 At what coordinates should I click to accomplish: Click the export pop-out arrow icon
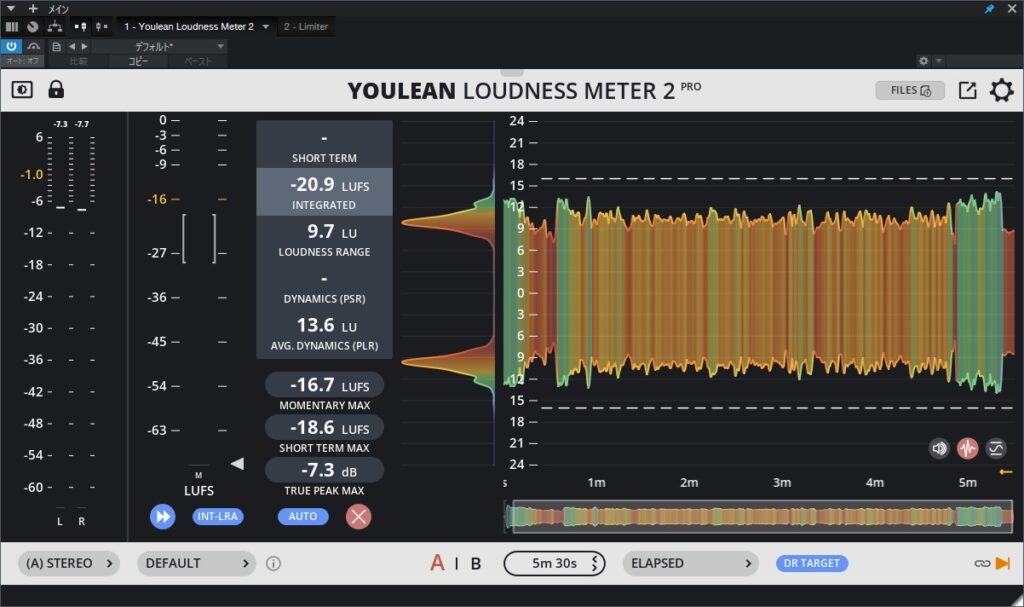[967, 90]
